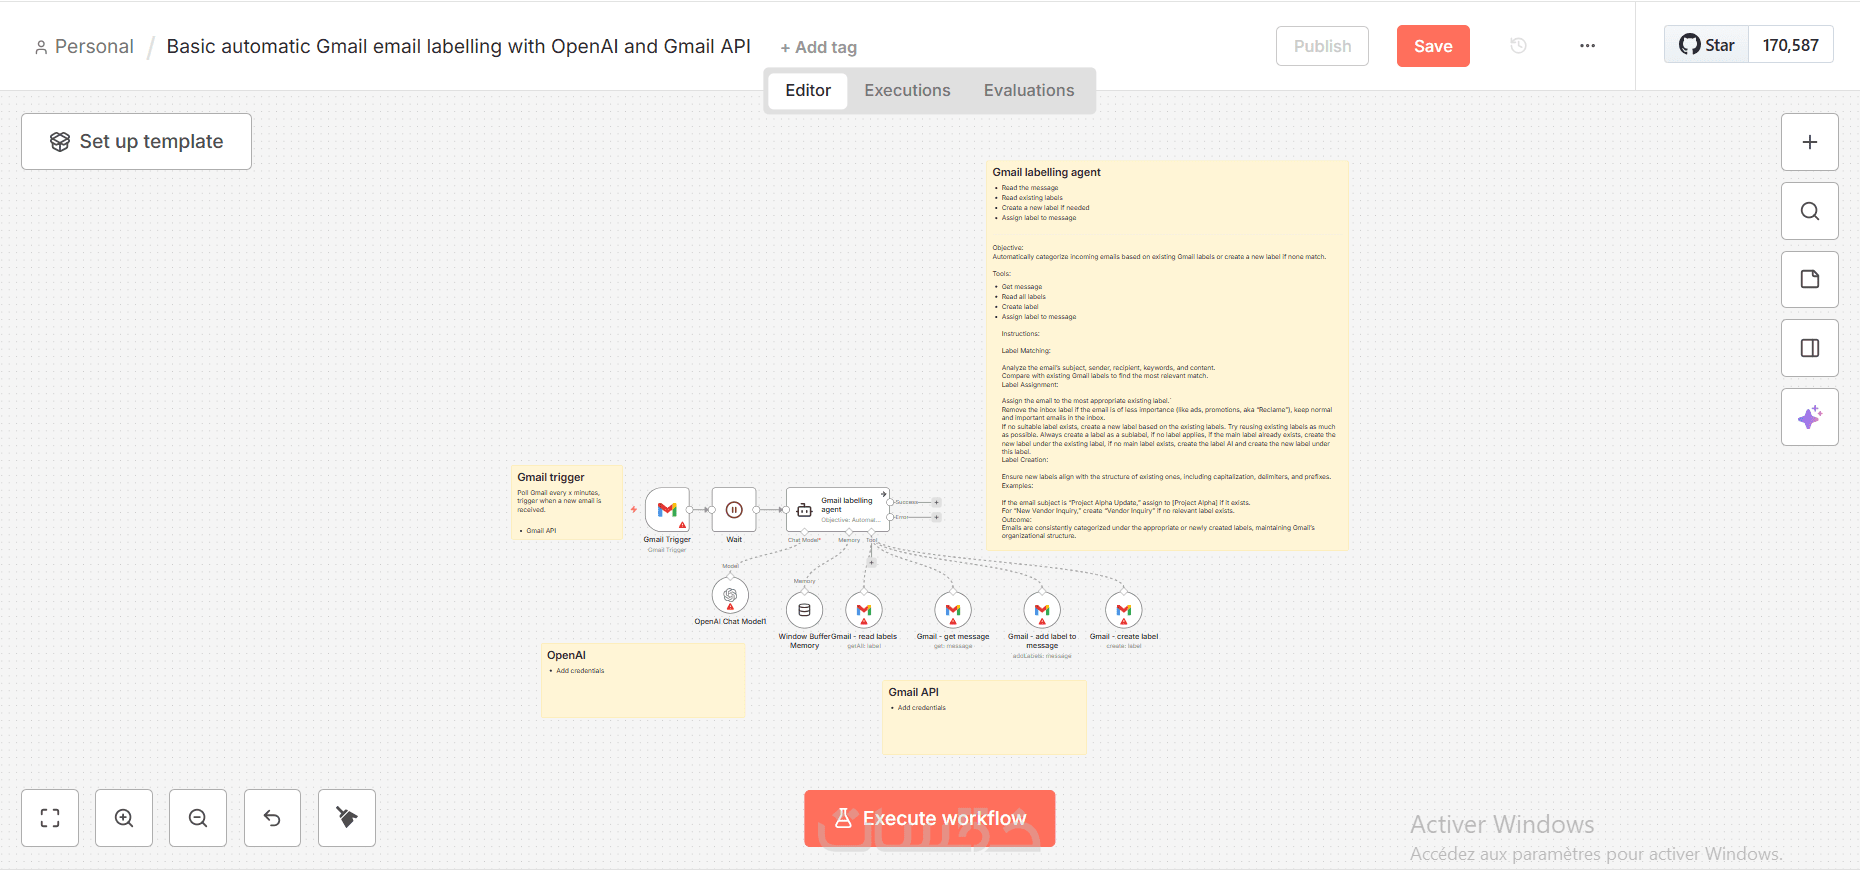Click the workflow title to rename it
Image resolution: width=1860 pixels, height=870 pixels.
coord(458,47)
